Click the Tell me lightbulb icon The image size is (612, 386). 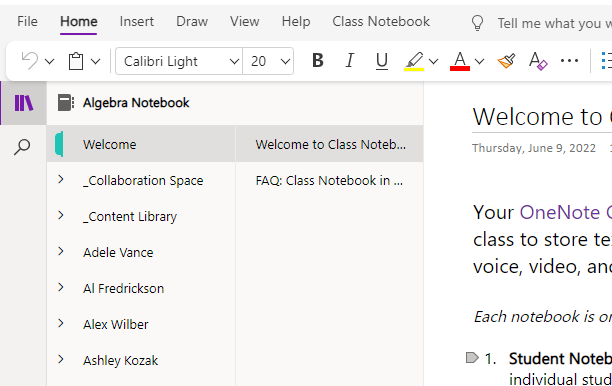477,23
